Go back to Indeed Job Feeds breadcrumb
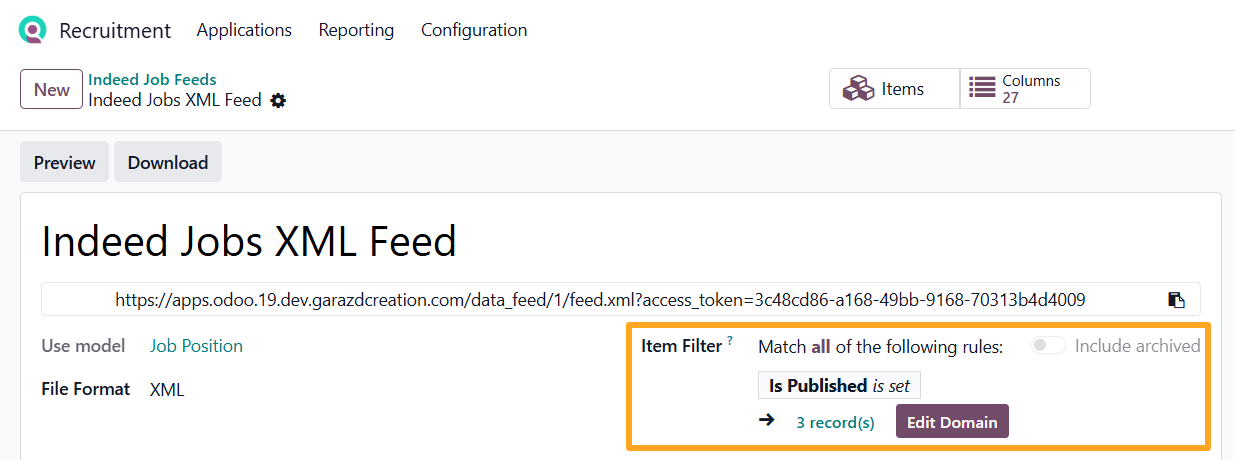 152,79
